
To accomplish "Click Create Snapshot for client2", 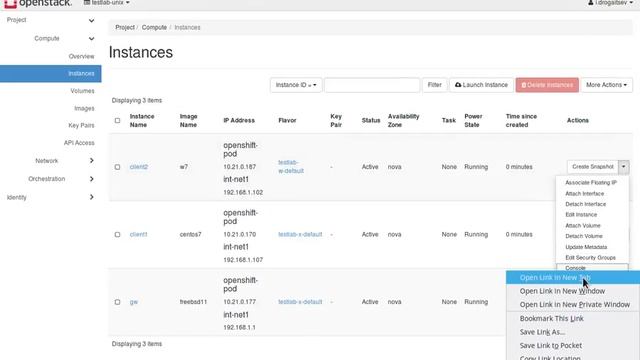I will pyautogui.click(x=593, y=167).
